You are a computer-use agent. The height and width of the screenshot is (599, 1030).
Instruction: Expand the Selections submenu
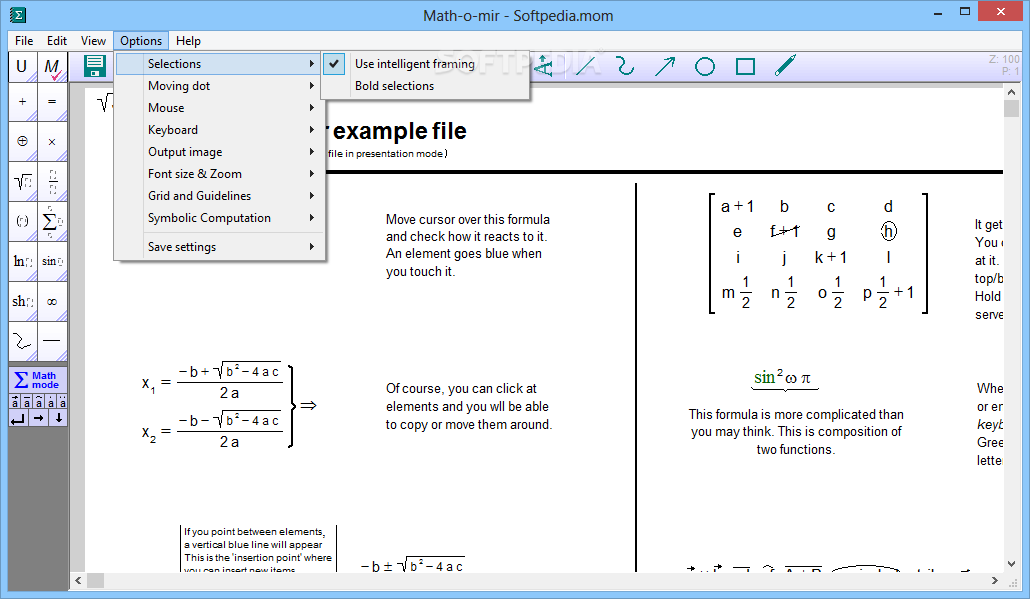coord(219,64)
